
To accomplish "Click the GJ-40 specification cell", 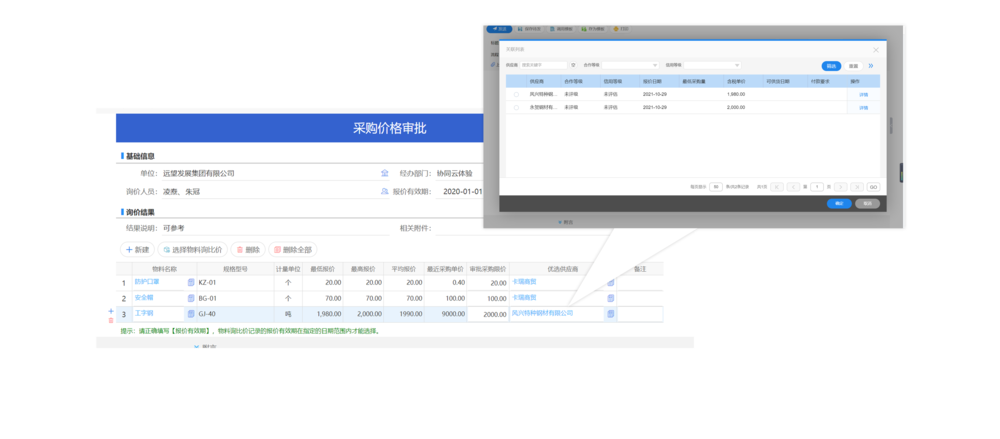I will (235, 315).
